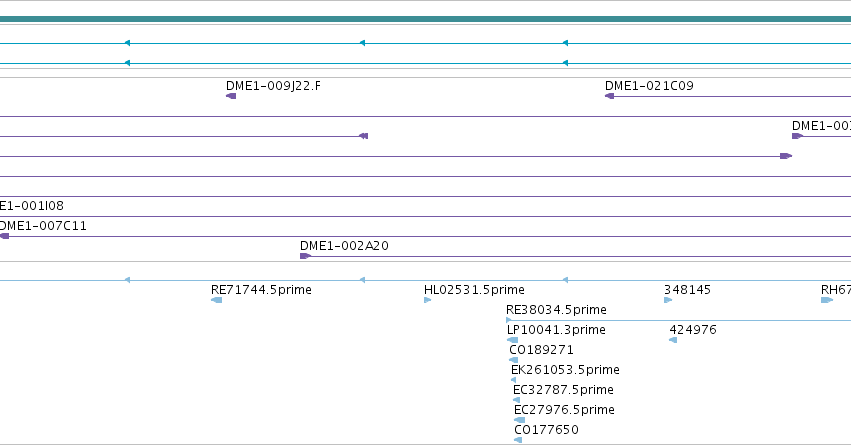Click the CO189271 feature label

point(541,350)
